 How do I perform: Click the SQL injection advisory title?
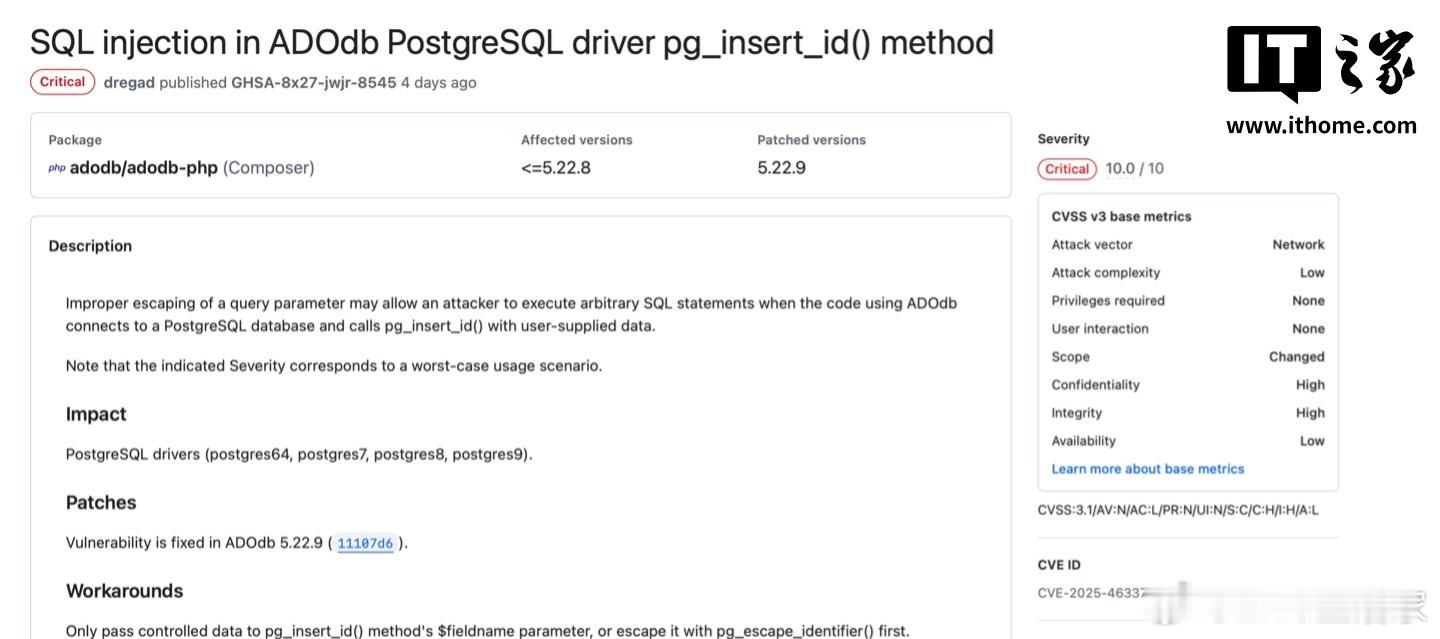click(x=511, y=43)
